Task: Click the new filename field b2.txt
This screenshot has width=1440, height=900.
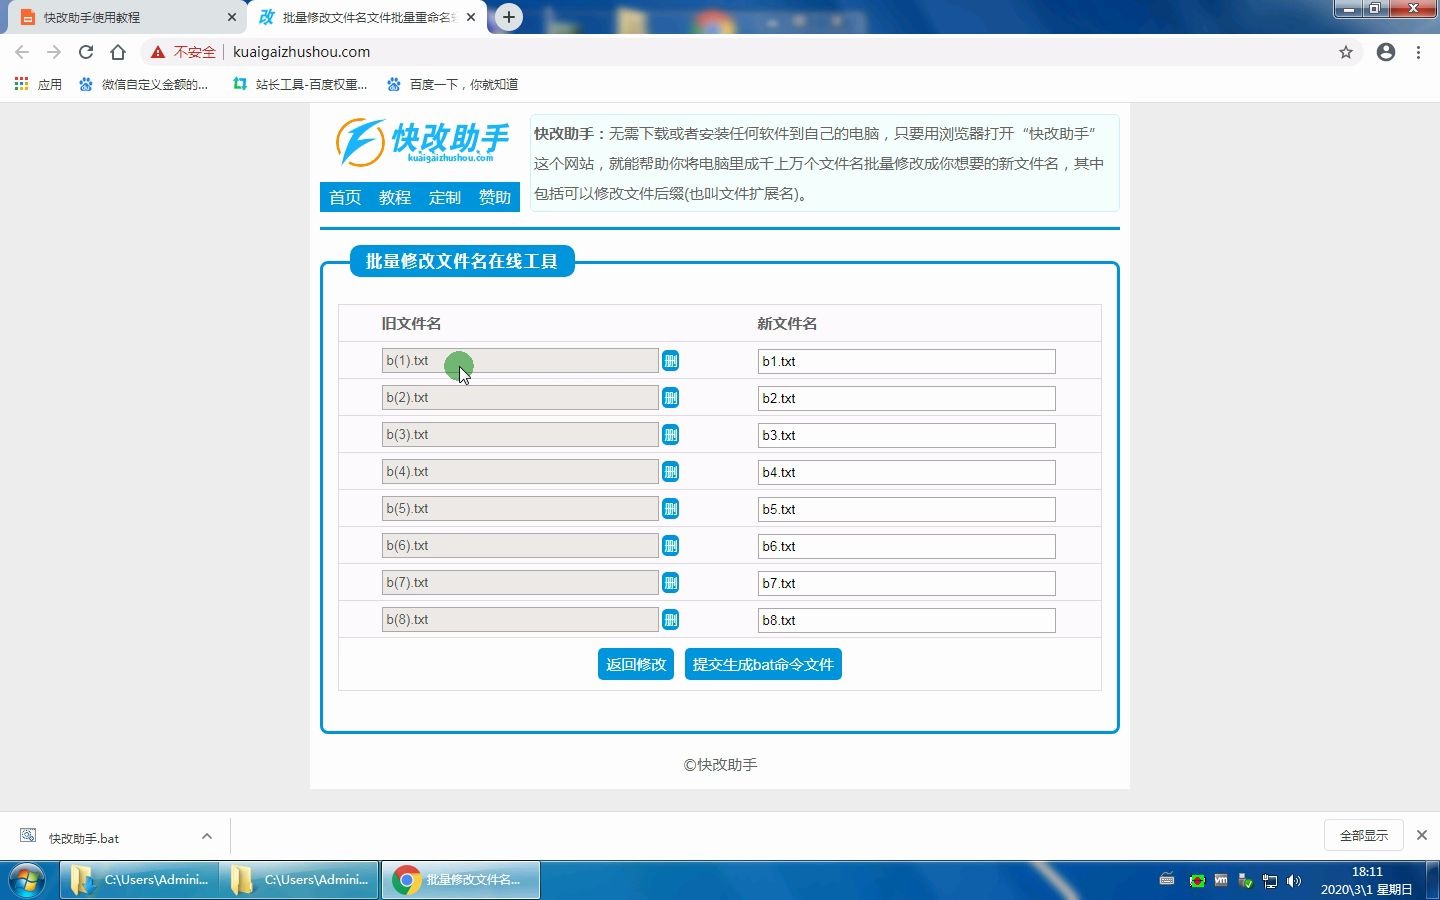Action: click(906, 398)
